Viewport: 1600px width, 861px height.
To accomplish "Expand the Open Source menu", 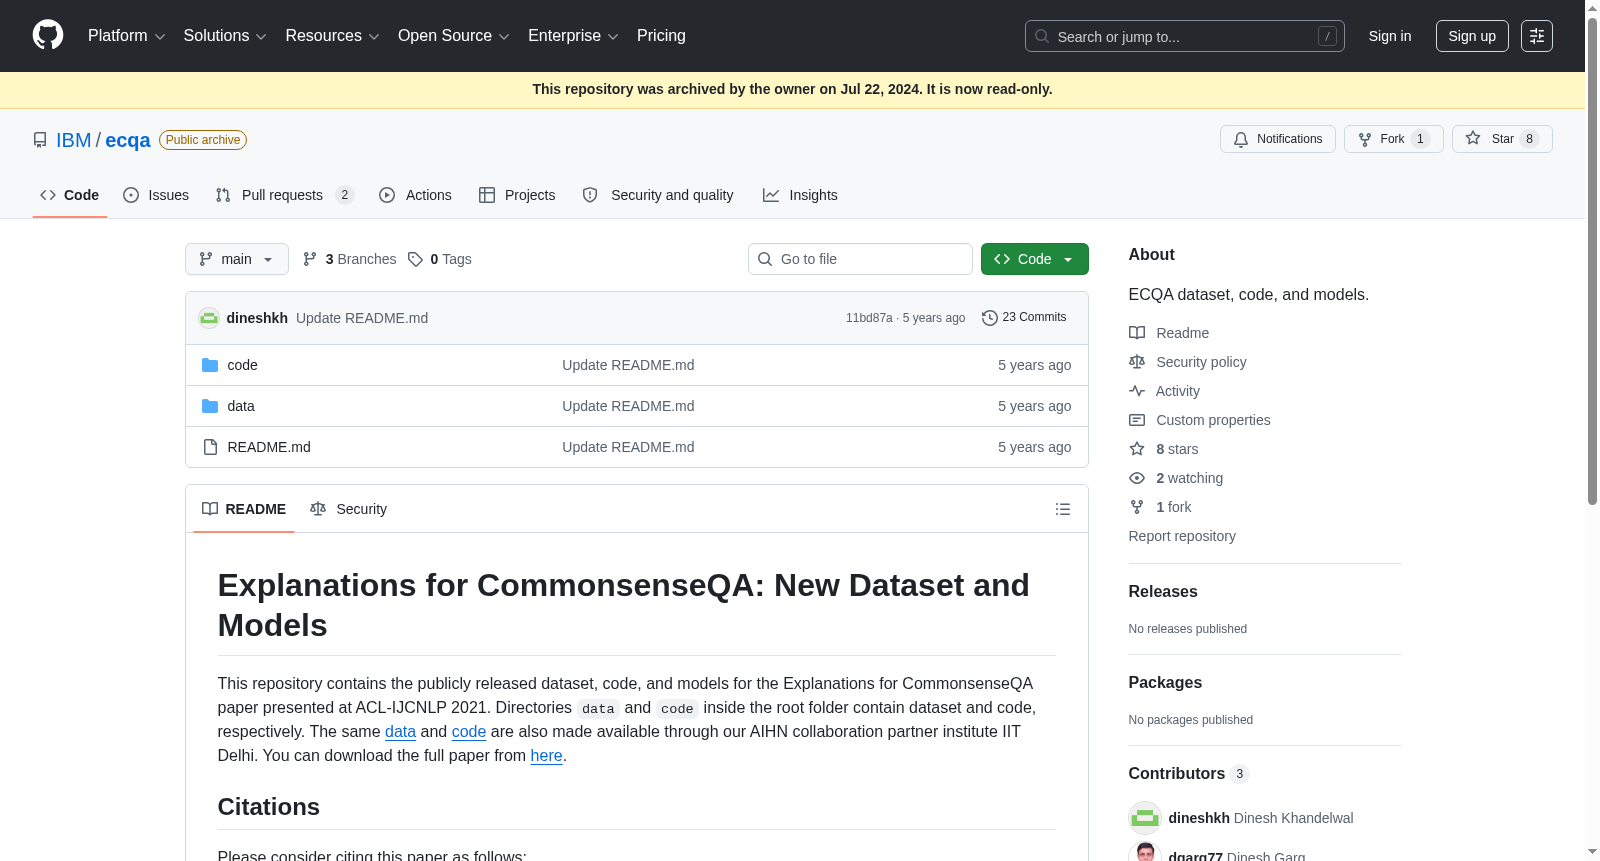I will point(454,36).
